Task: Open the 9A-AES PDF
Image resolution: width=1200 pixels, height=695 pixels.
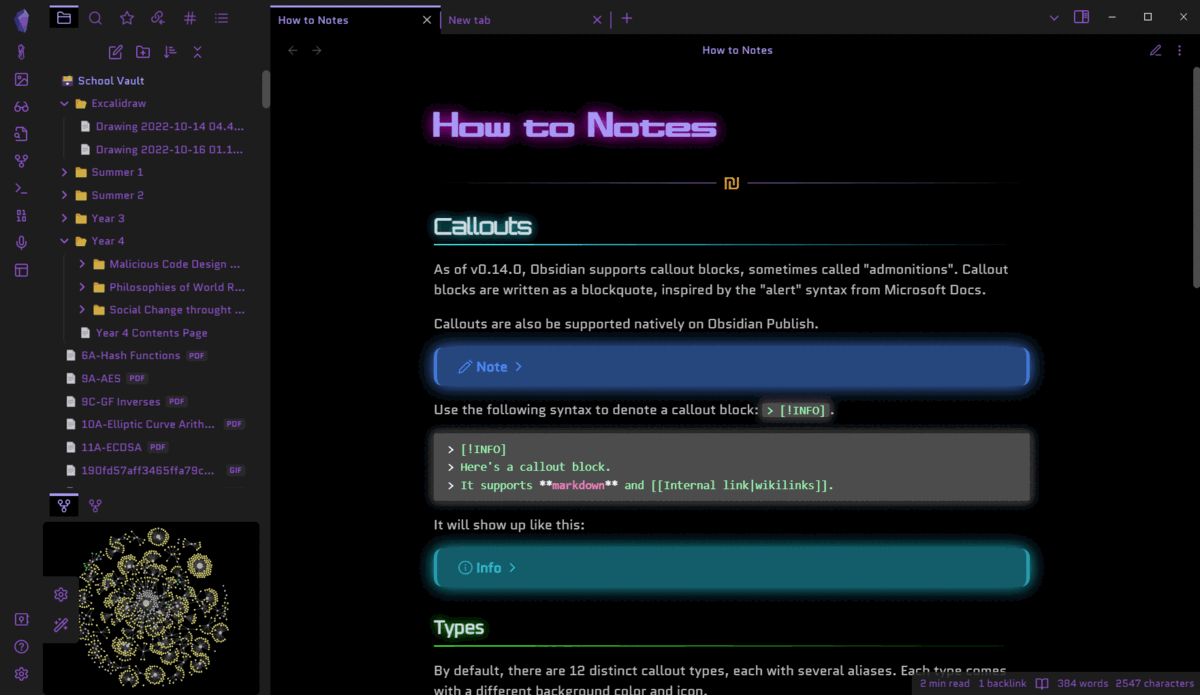Action: (x=102, y=378)
